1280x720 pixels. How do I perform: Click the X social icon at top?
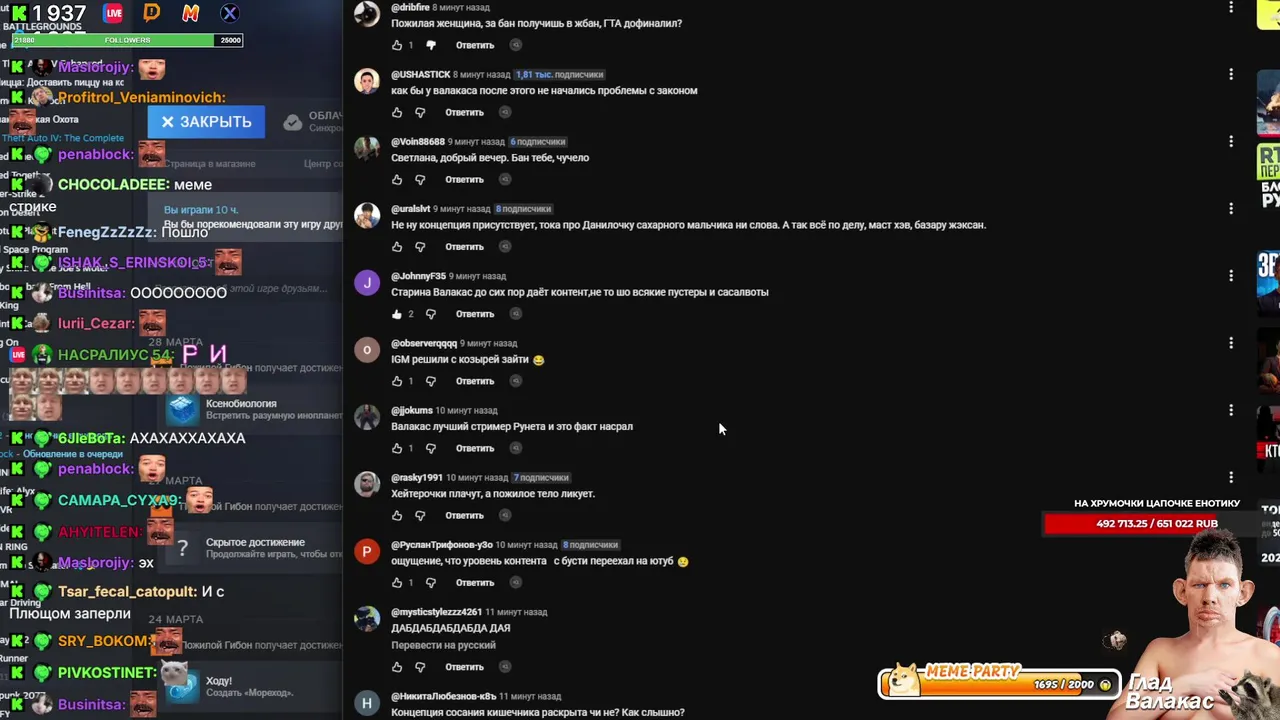point(229,13)
